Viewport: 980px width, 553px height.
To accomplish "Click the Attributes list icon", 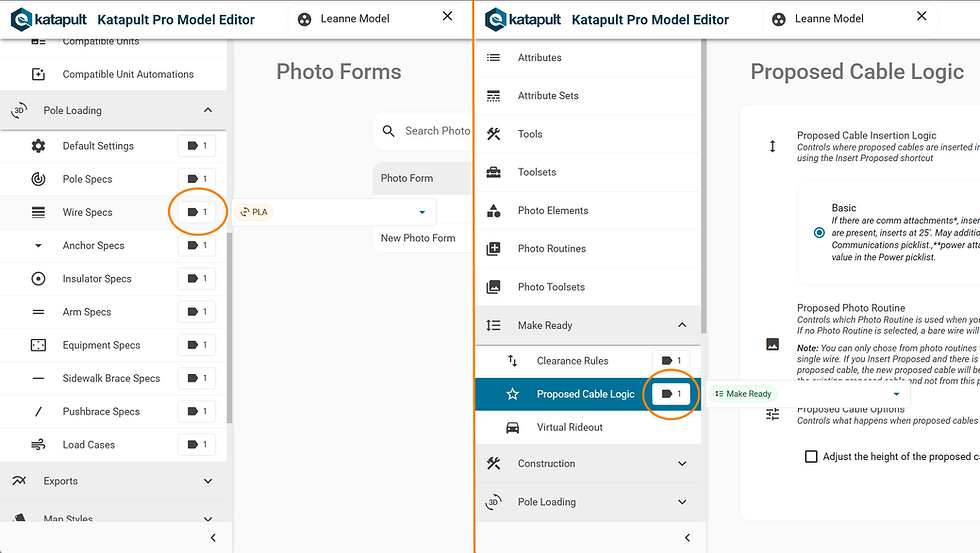I will point(493,57).
